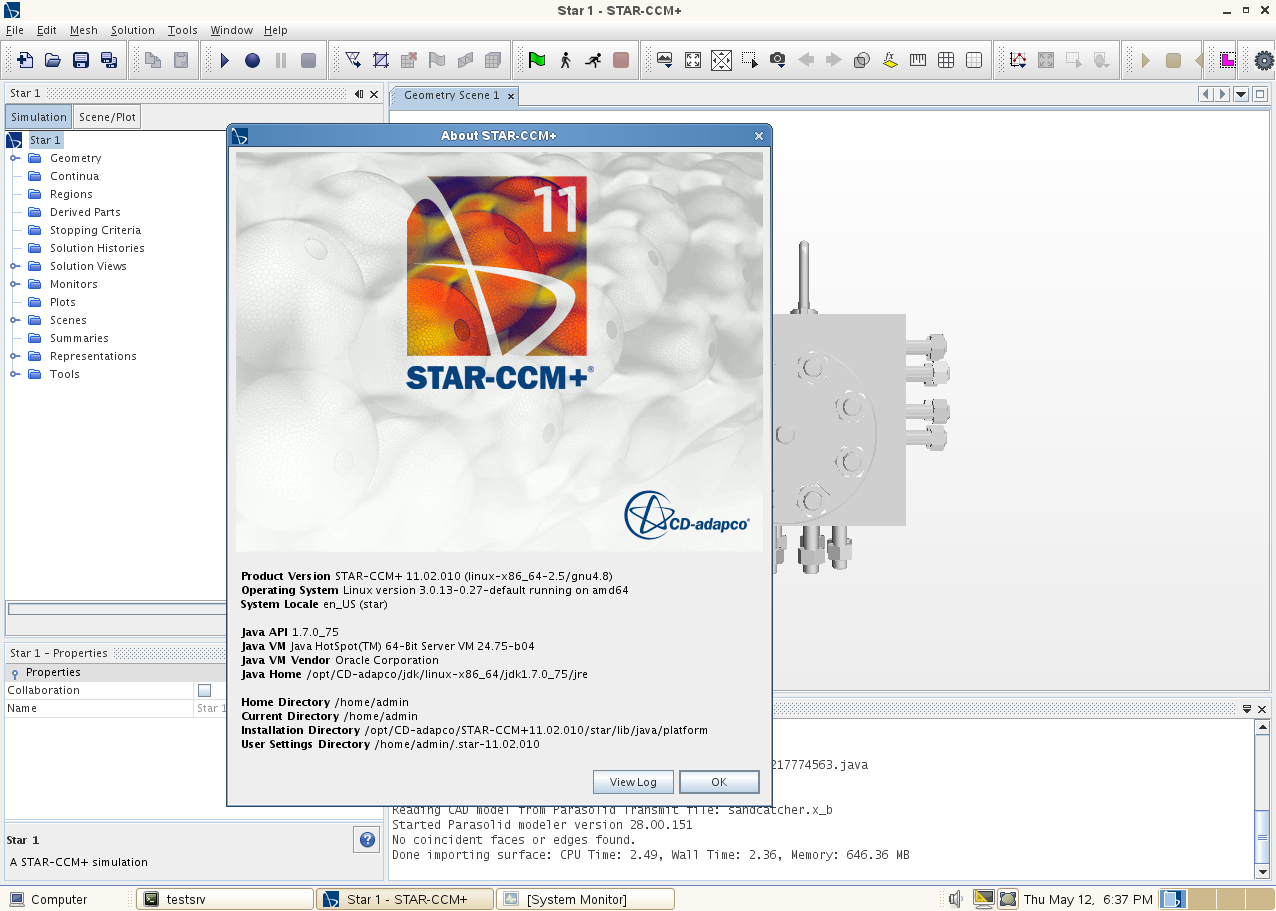The width and height of the screenshot is (1276, 911).
Task: Expand the Monitors tree node
Action: pyautogui.click(x=15, y=284)
